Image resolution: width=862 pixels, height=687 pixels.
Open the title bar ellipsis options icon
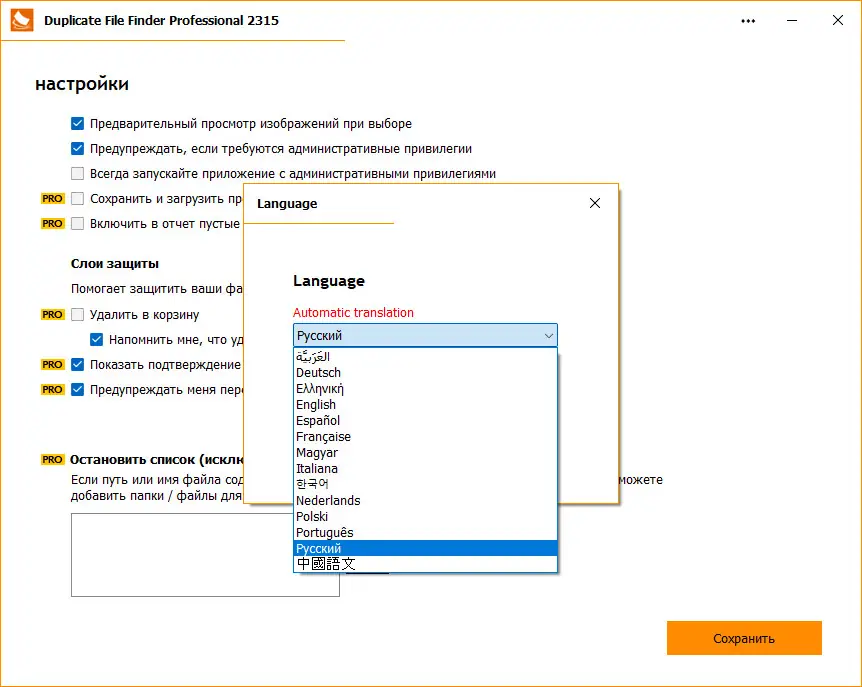coord(748,20)
